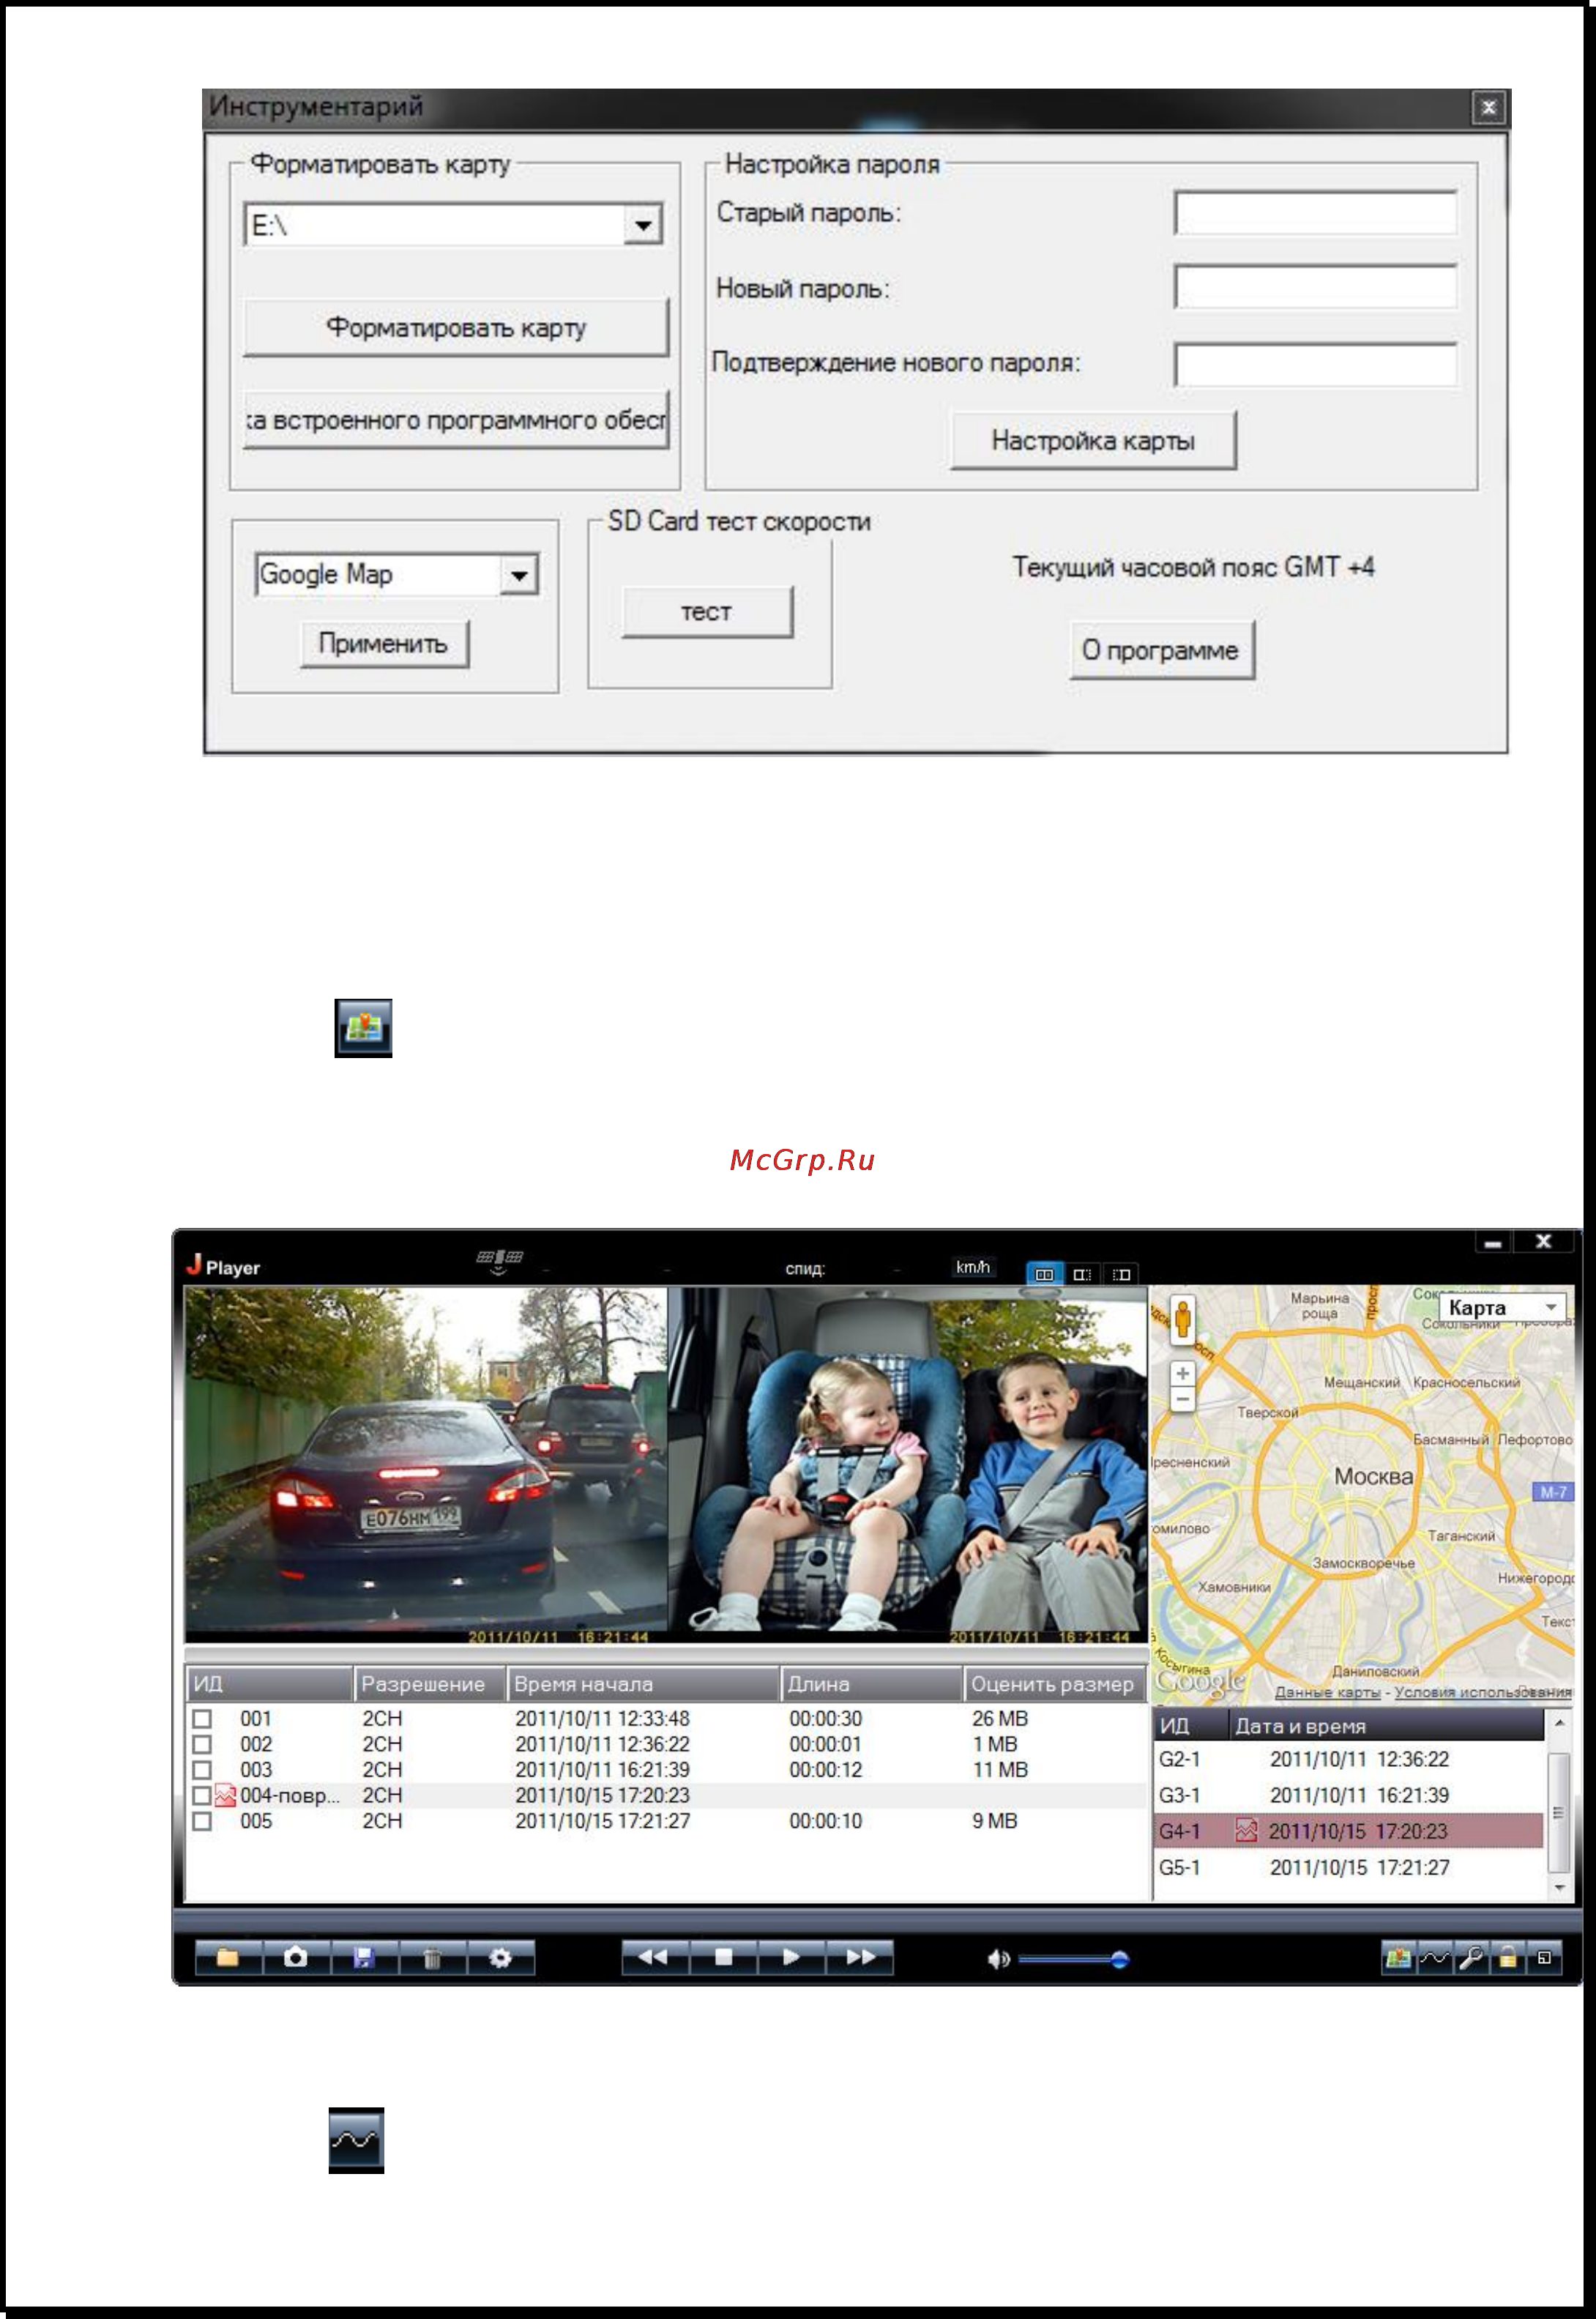Delete recording with the trash icon
This screenshot has height=2319, width=1596.
click(x=432, y=1957)
